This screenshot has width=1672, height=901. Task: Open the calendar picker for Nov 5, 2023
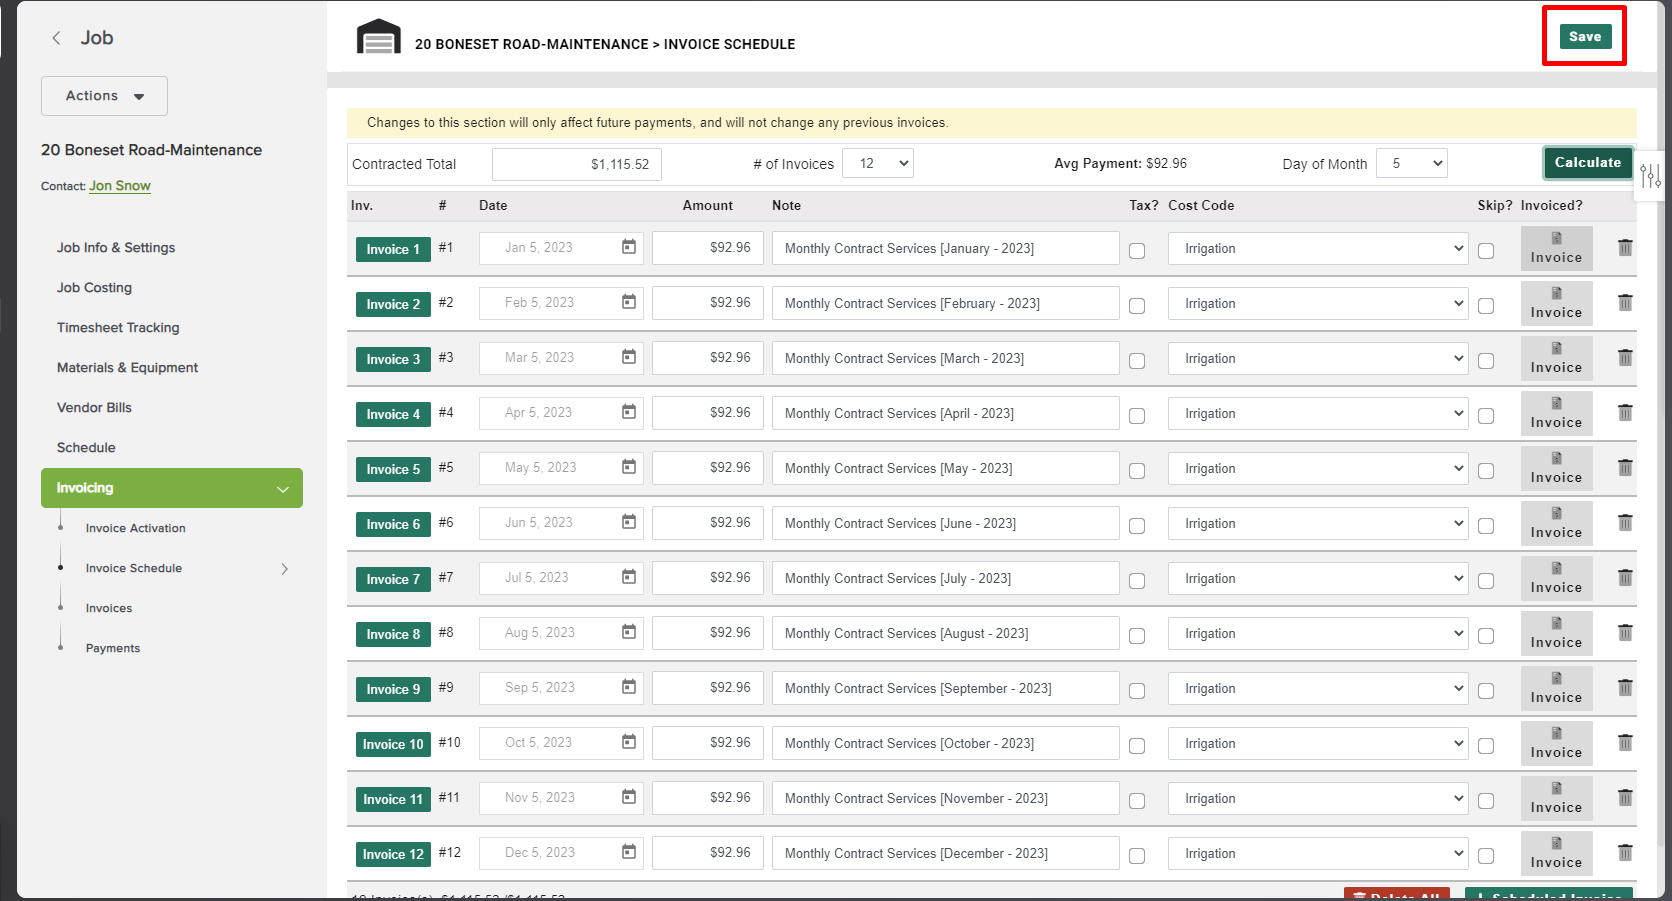pos(629,797)
